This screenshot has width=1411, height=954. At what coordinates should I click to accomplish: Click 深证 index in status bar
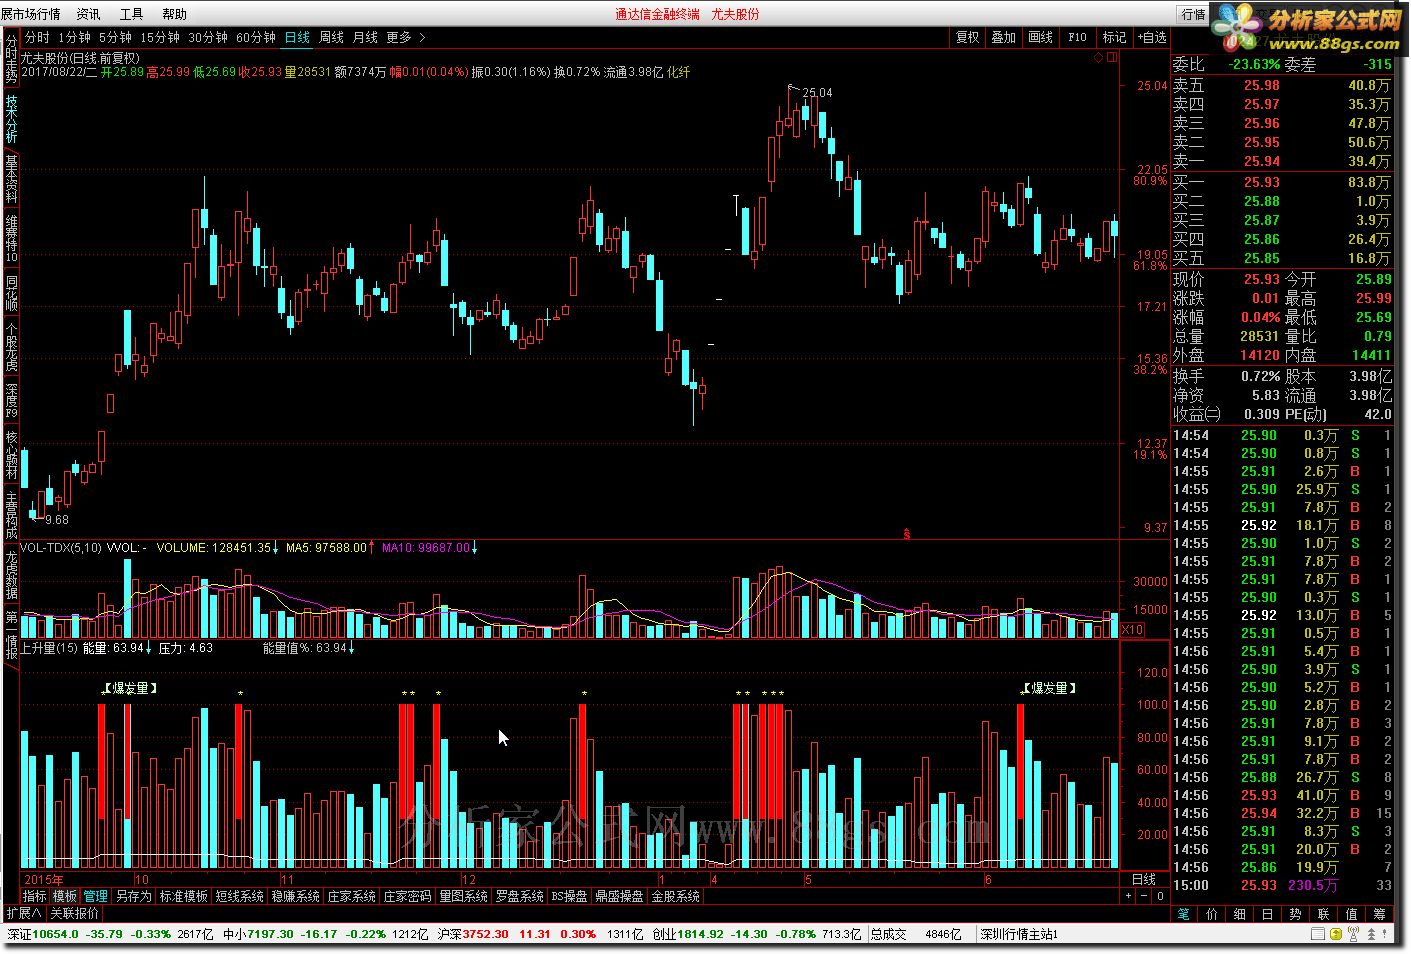[x=113, y=934]
